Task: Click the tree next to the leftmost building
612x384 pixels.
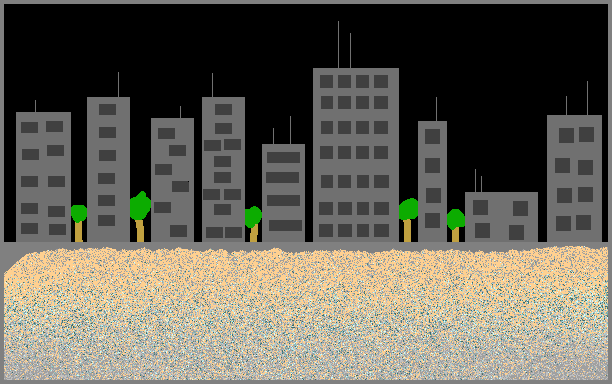Action: click(x=79, y=223)
